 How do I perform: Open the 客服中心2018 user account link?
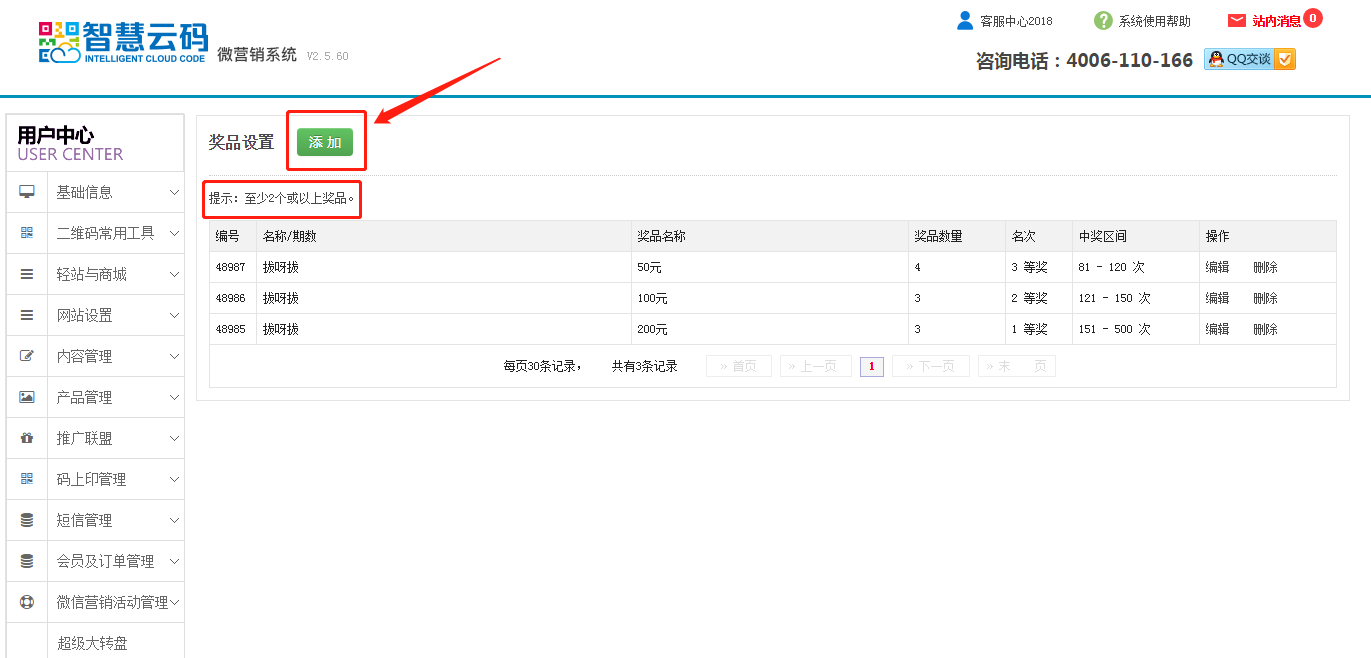pyautogui.click(x=1015, y=21)
